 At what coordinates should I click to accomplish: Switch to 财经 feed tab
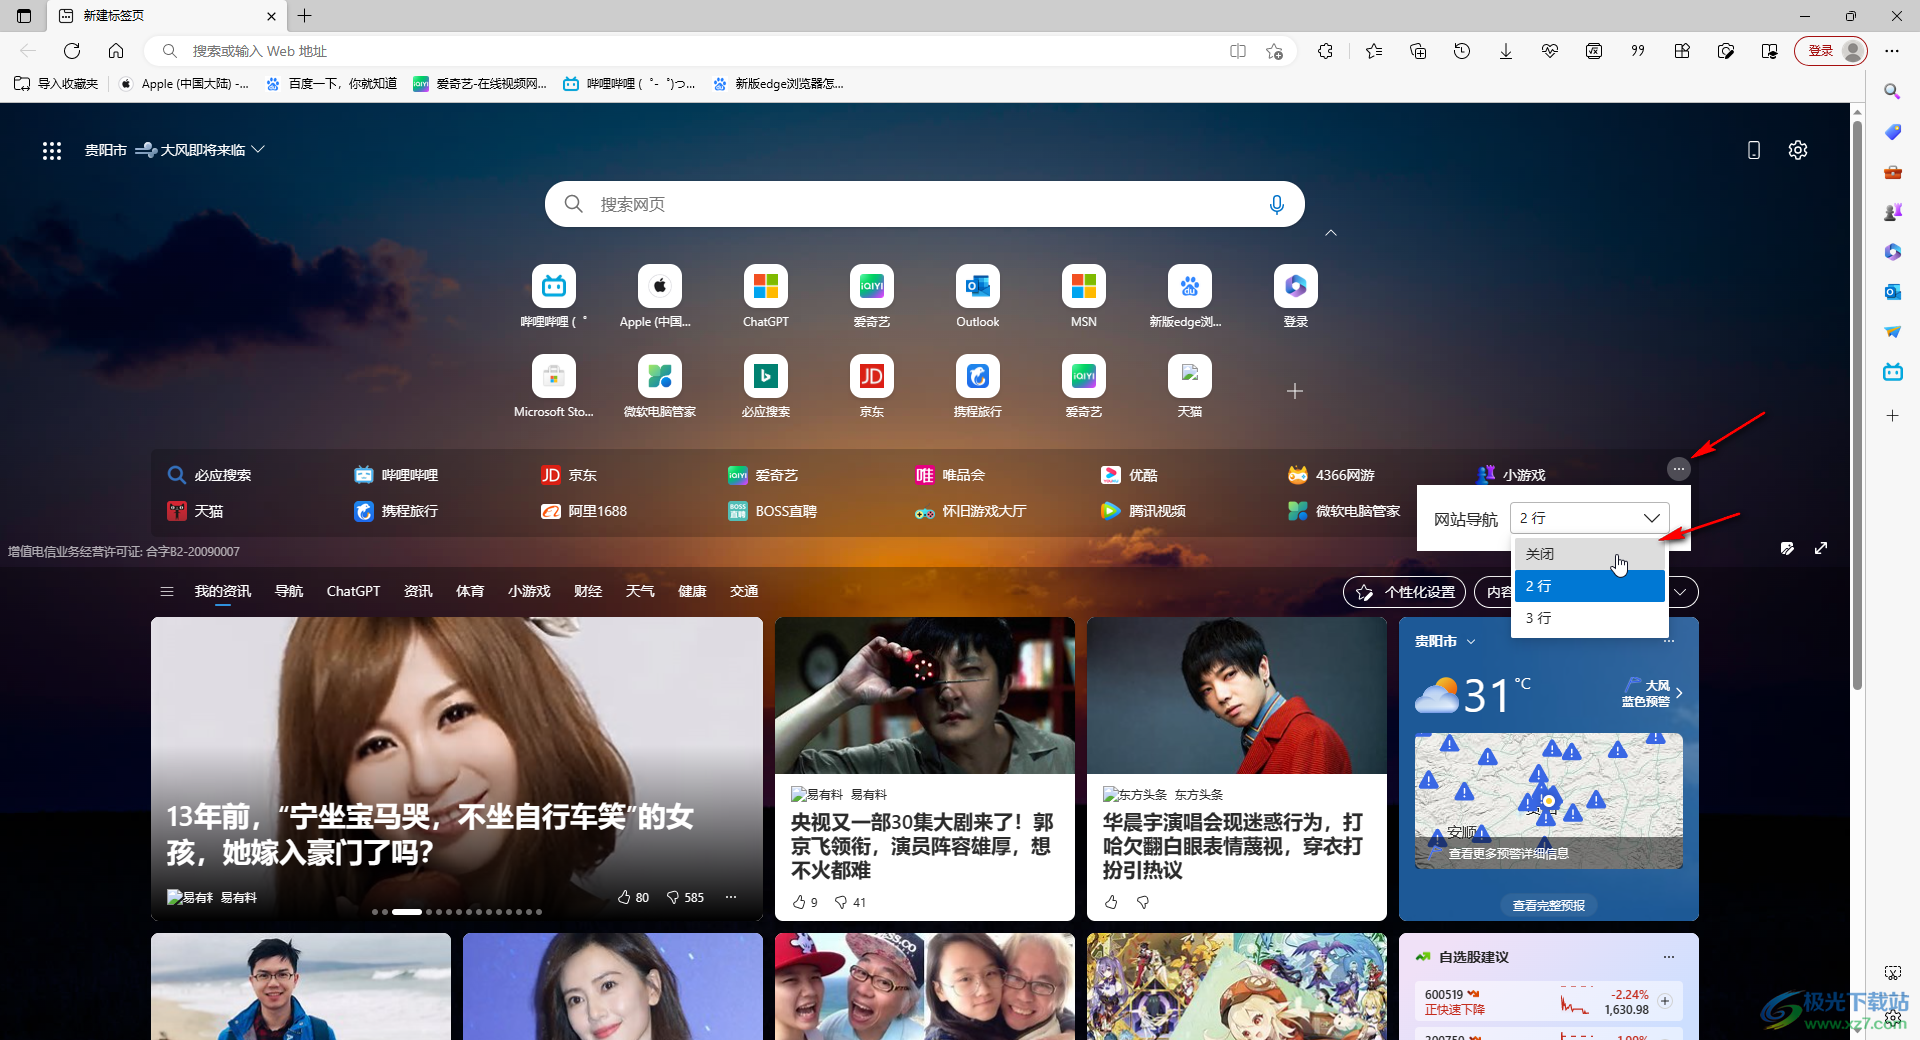[x=588, y=592]
